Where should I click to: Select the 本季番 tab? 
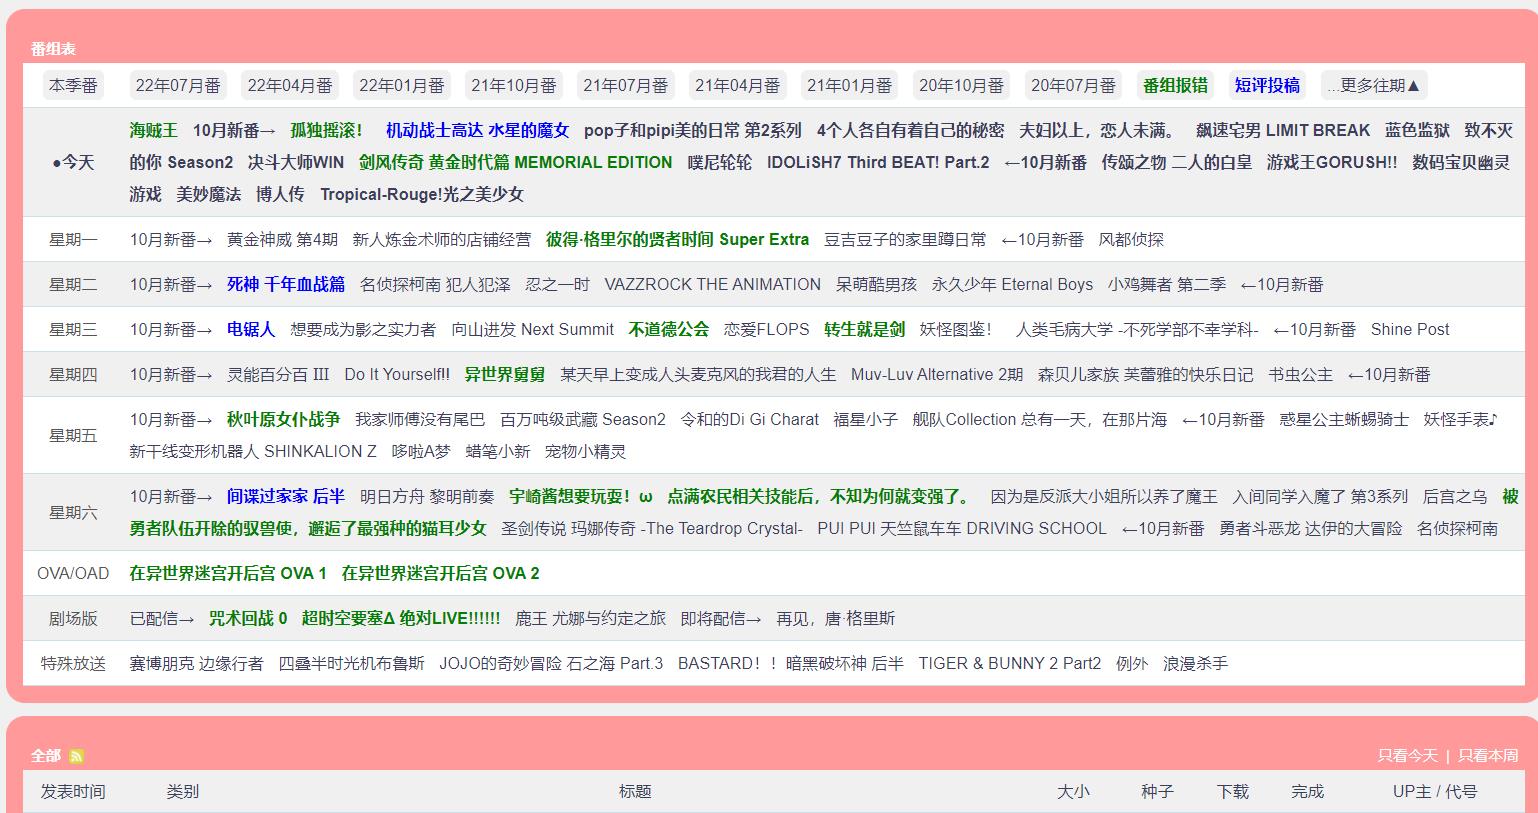click(74, 85)
